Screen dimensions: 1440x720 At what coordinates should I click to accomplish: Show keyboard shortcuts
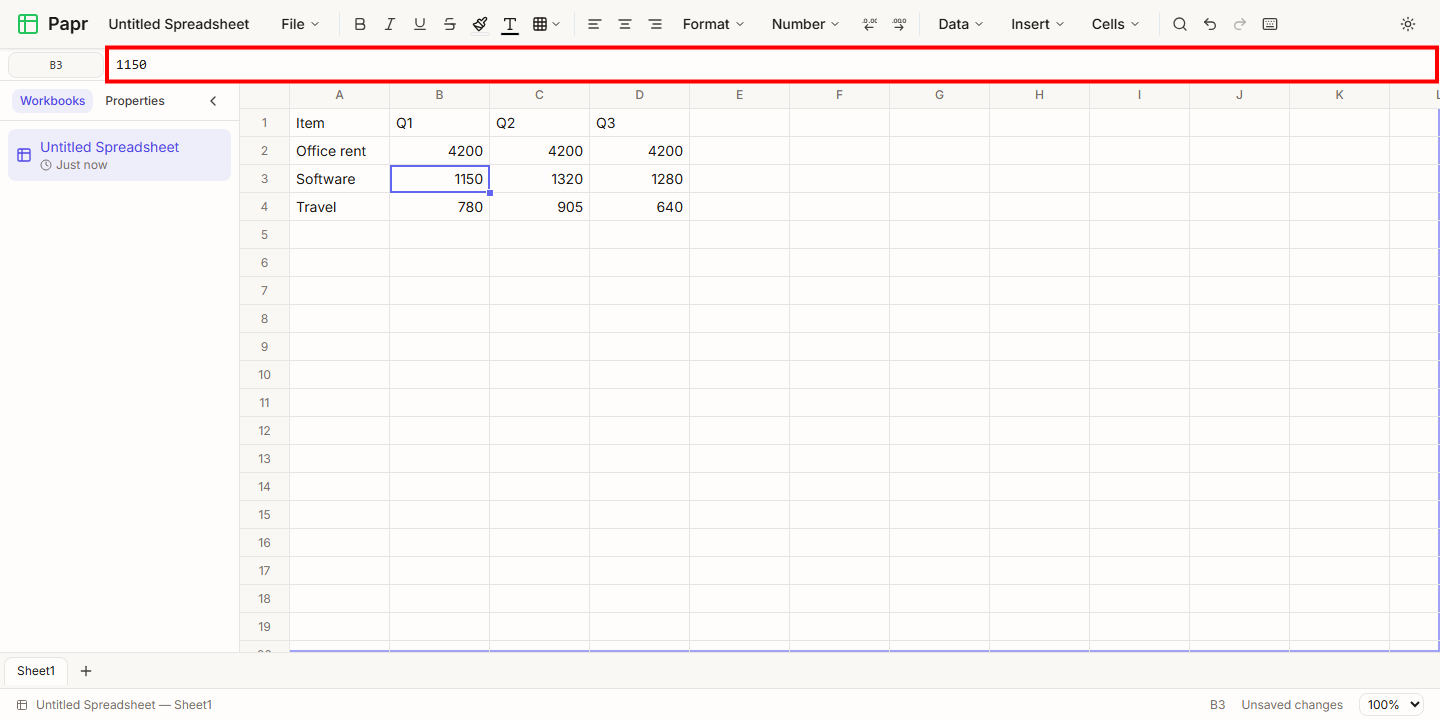pyautogui.click(x=1270, y=24)
